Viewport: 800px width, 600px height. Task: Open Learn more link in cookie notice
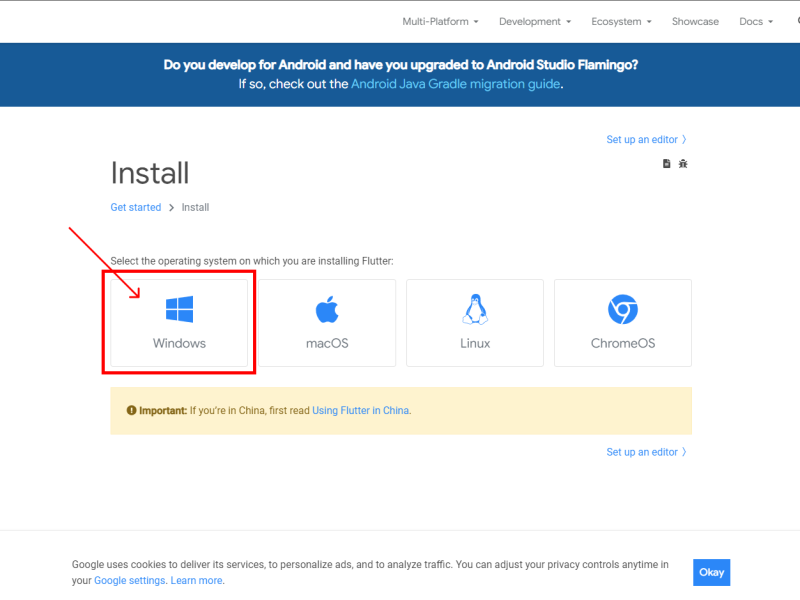[196, 580]
